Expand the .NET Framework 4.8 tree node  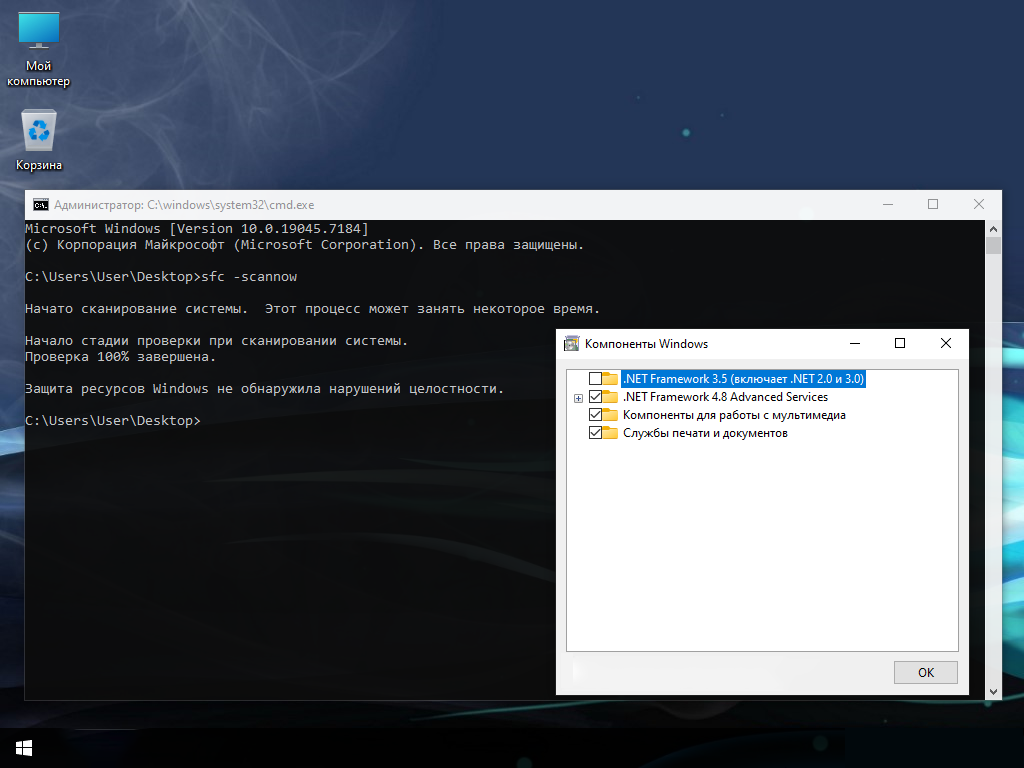coord(578,398)
